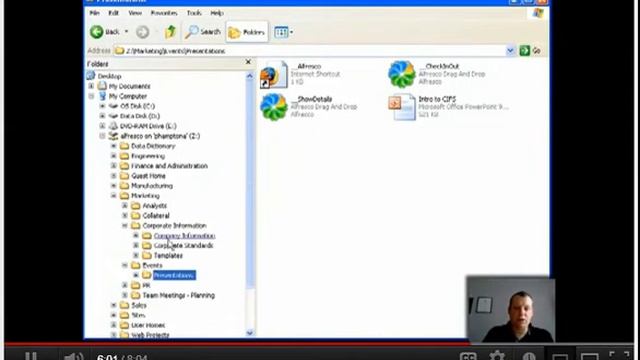Expand the Manufacturing folder node
640x360 pixels.
click(x=114, y=186)
